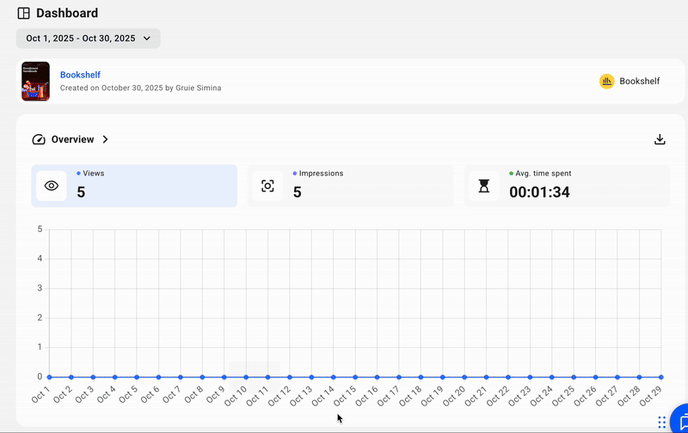Select the Impressions metric card
This screenshot has width=688, height=433.
[350, 186]
